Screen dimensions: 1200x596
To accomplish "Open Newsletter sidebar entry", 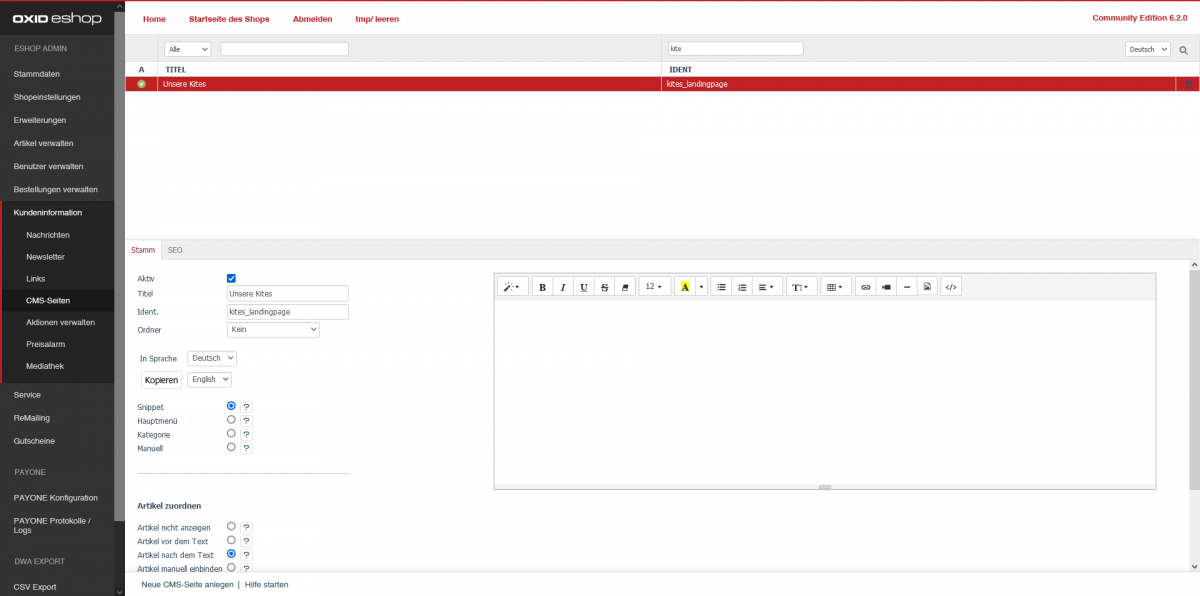I will pos(44,256).
